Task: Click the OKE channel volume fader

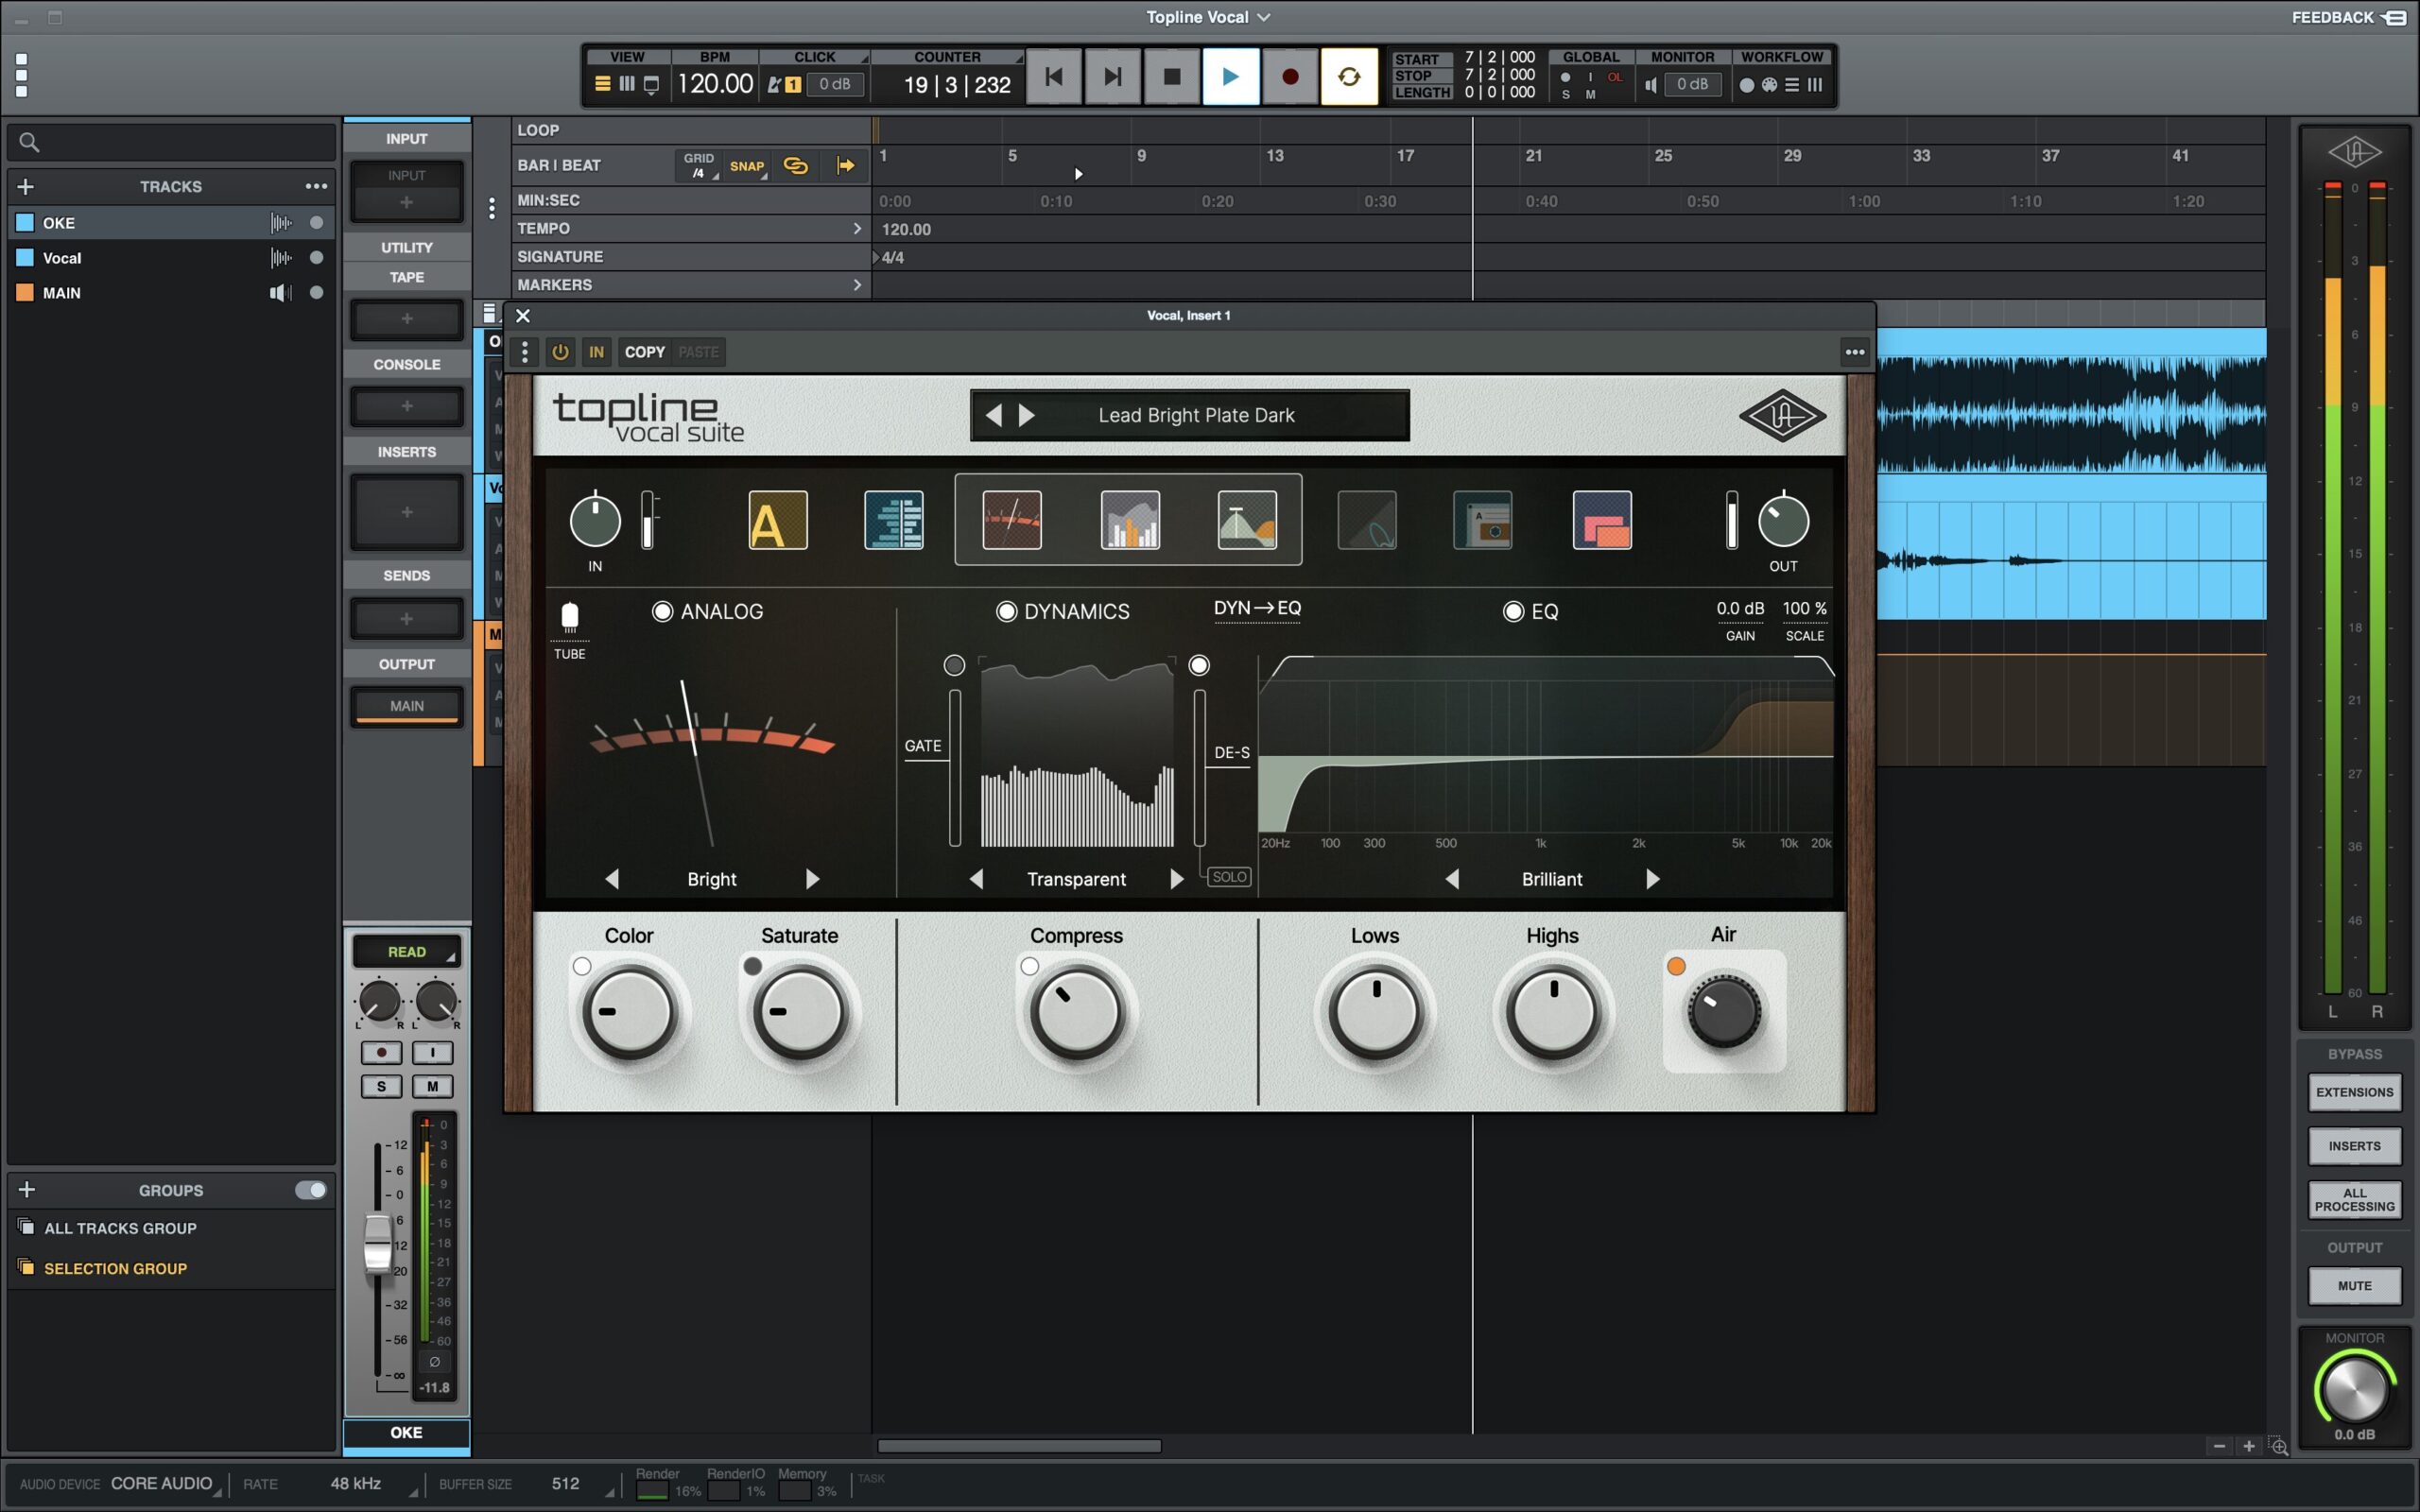Action: point(377,1243)
